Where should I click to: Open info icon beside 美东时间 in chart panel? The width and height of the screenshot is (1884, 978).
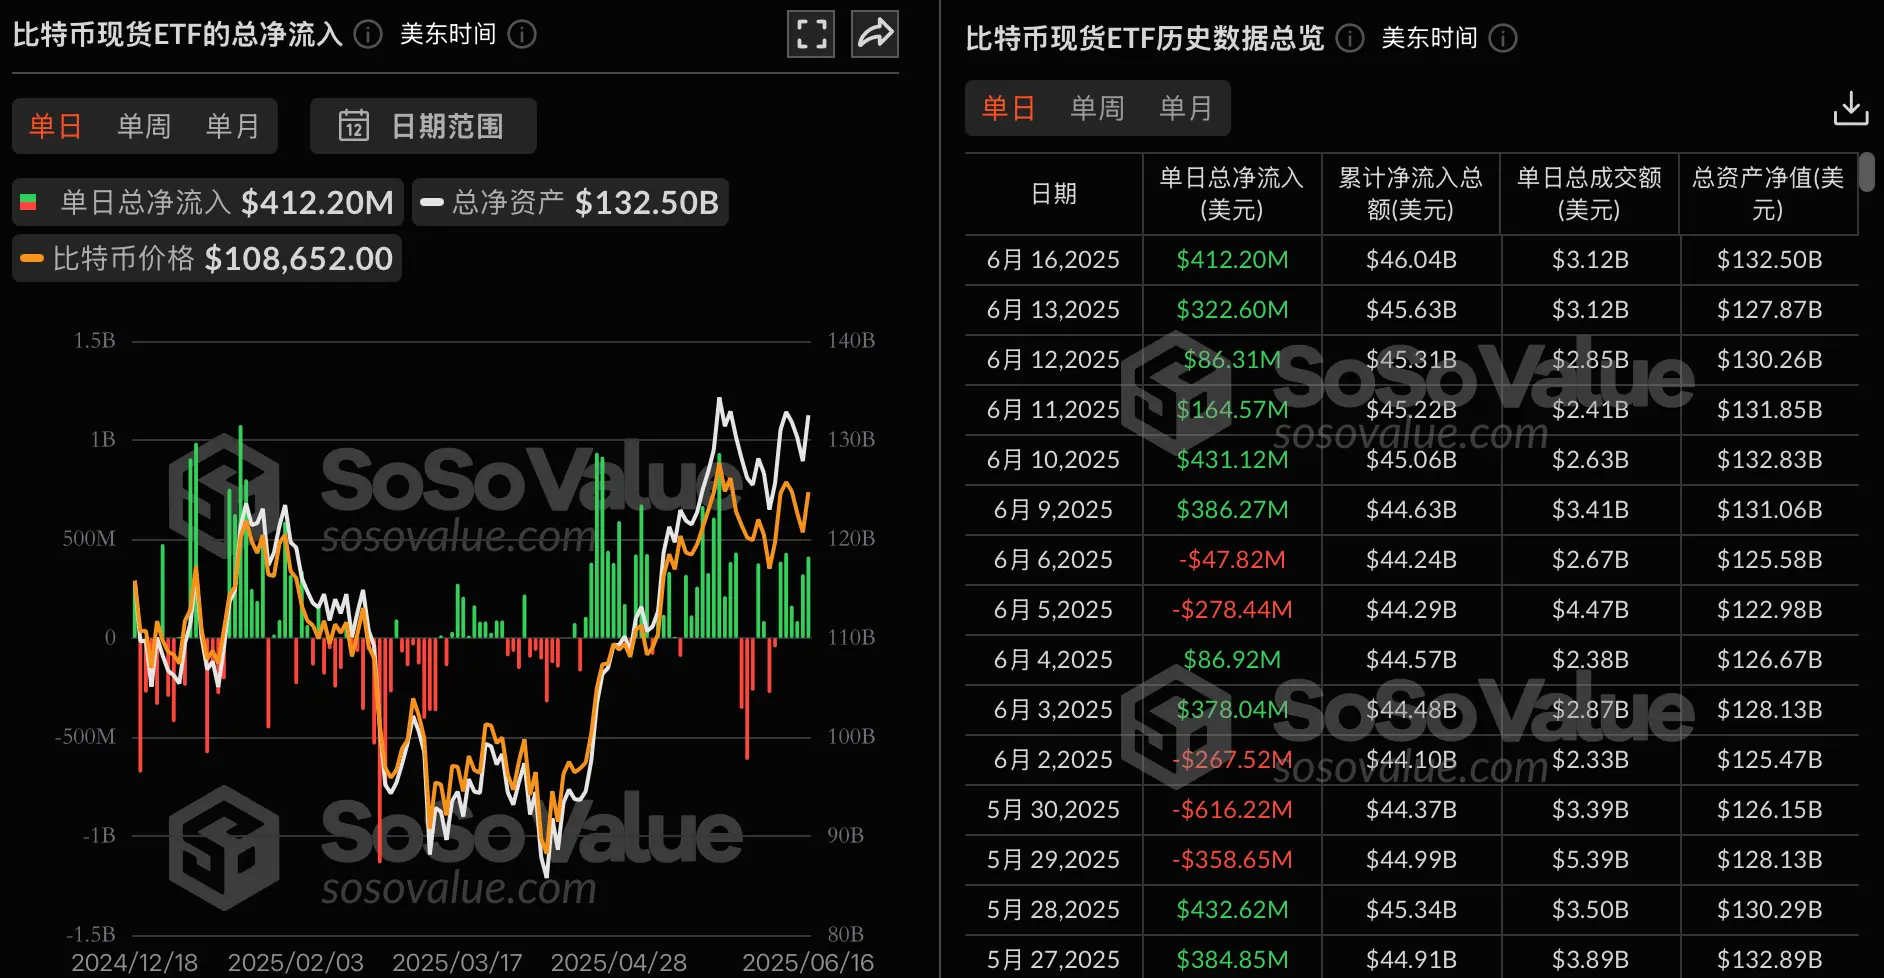[522, 35]
